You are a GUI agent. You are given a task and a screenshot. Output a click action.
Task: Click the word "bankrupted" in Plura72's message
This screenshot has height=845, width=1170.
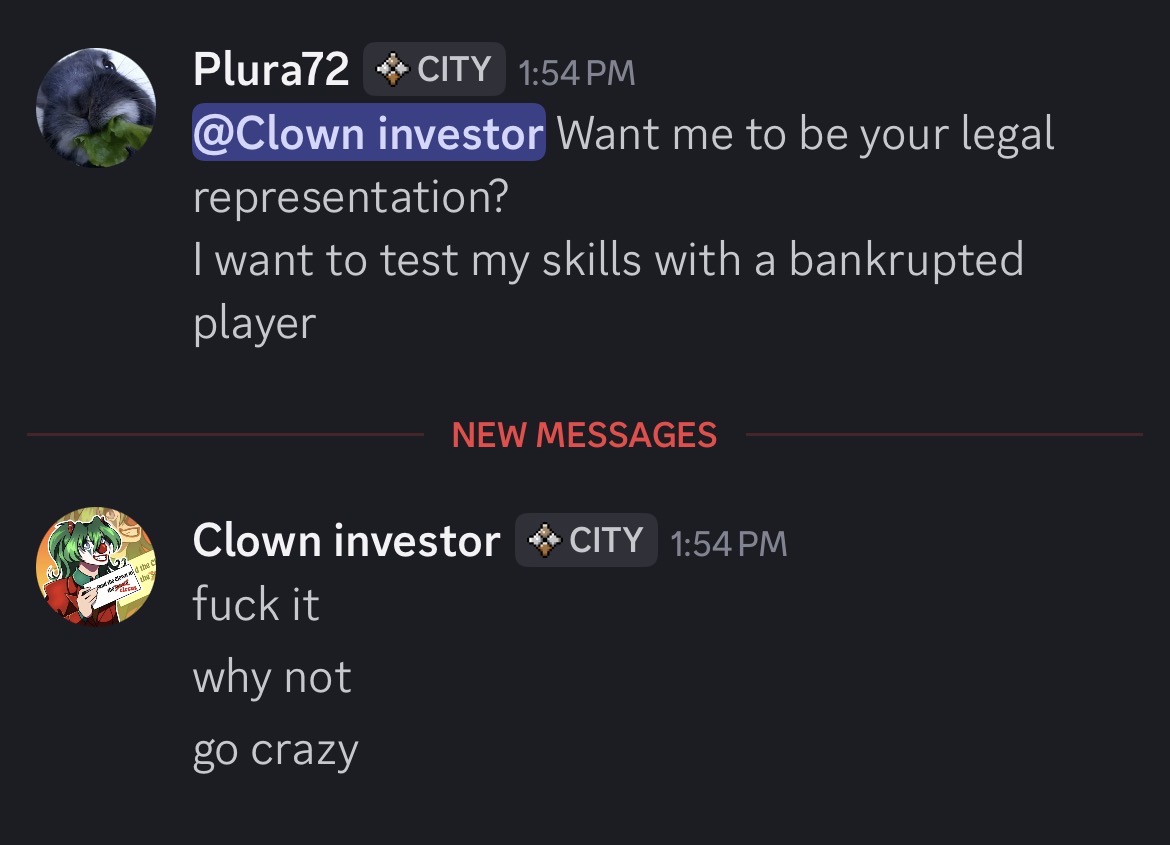pos(906,261)
